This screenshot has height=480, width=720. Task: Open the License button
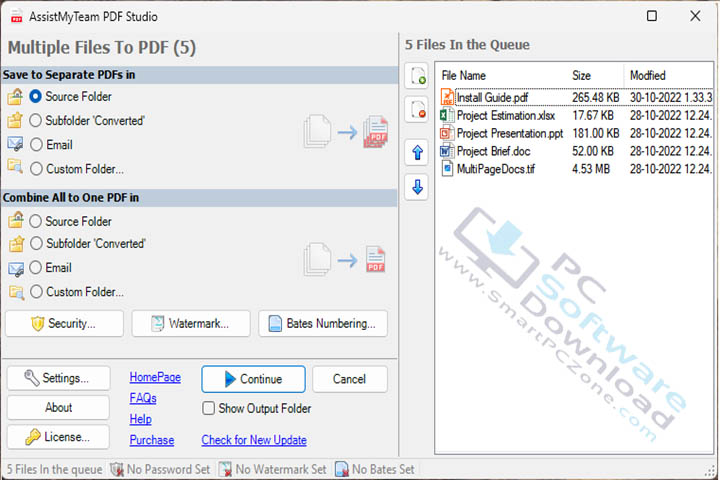tap(58, 437)
